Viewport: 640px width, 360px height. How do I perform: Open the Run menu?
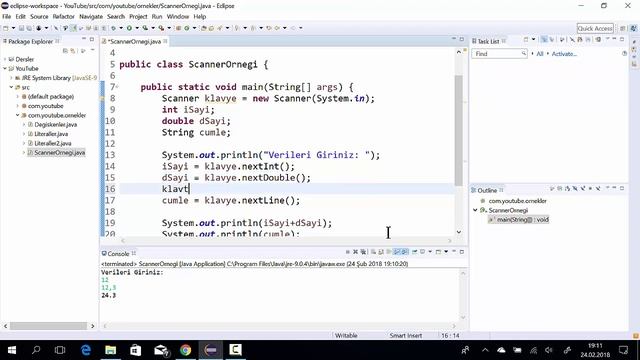point(157,17)
